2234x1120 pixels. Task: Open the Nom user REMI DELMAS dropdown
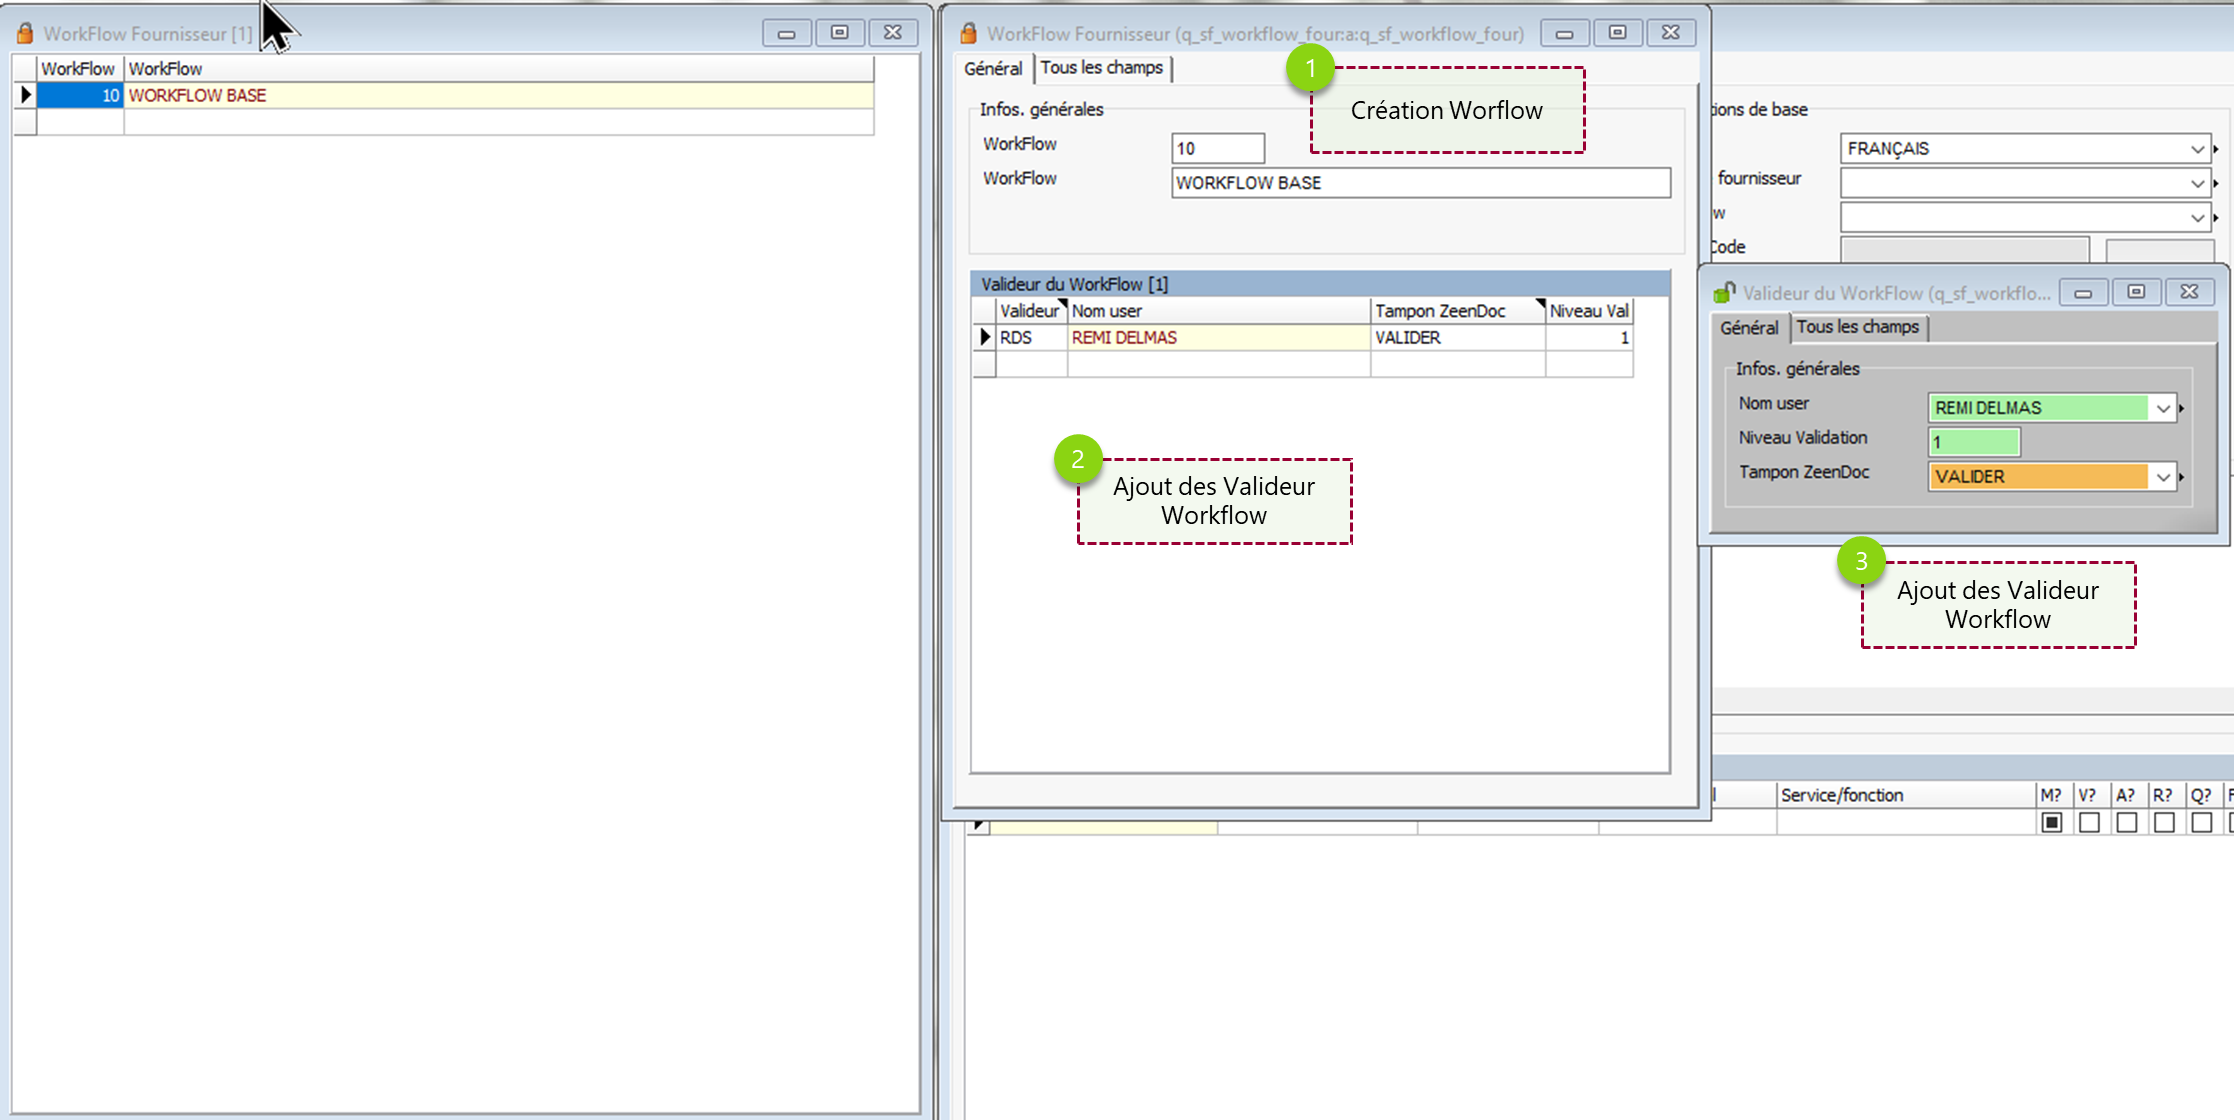pos(2163,408)
